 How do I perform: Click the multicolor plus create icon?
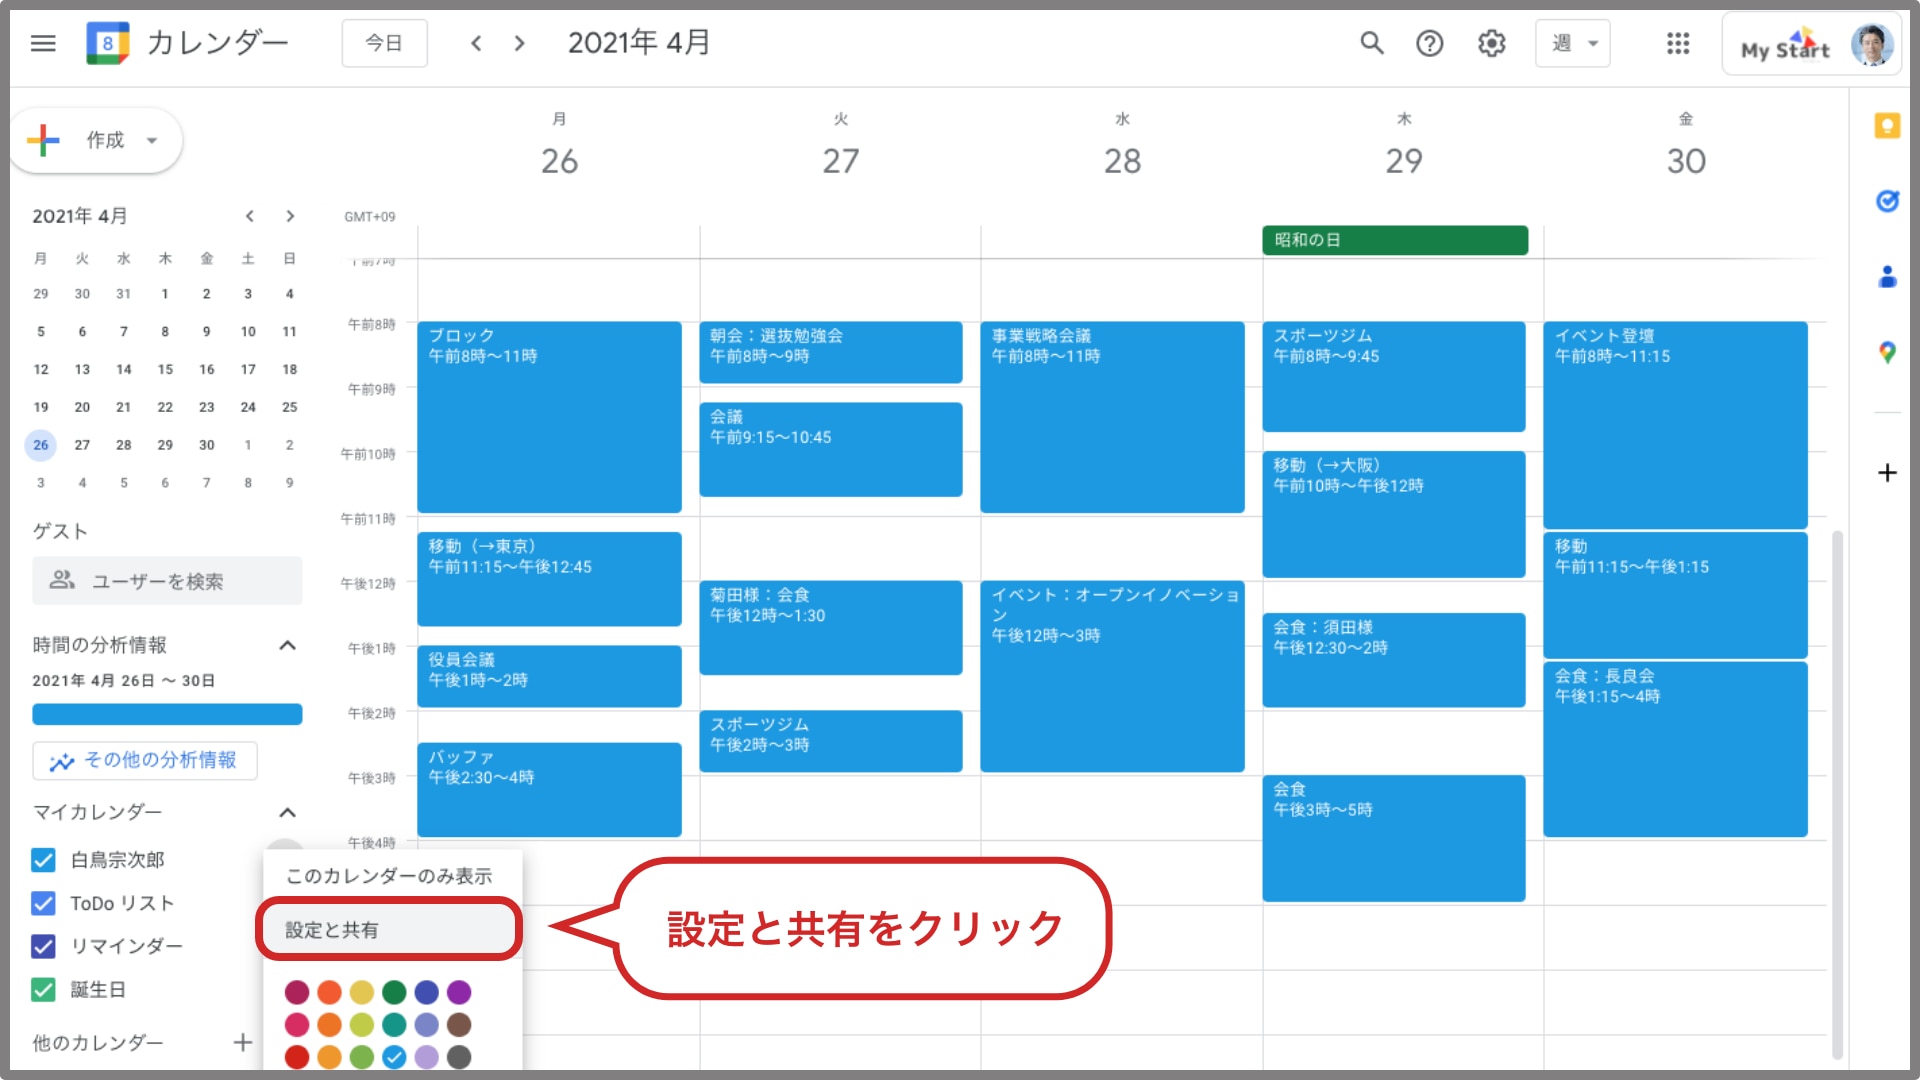[x=43, y=140]
